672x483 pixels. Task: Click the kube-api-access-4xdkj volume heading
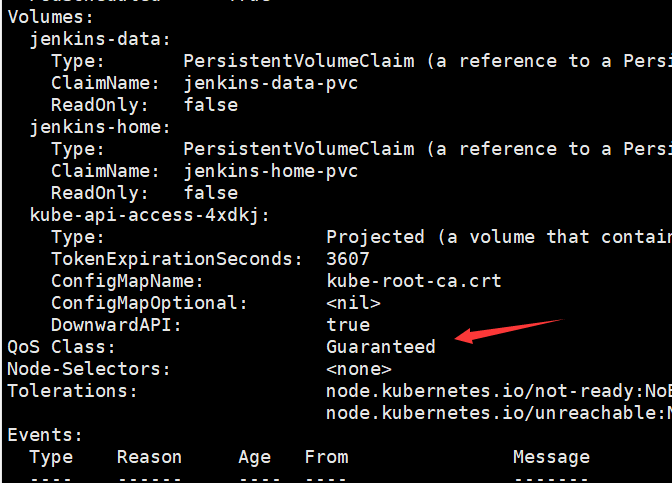point(150,215)
